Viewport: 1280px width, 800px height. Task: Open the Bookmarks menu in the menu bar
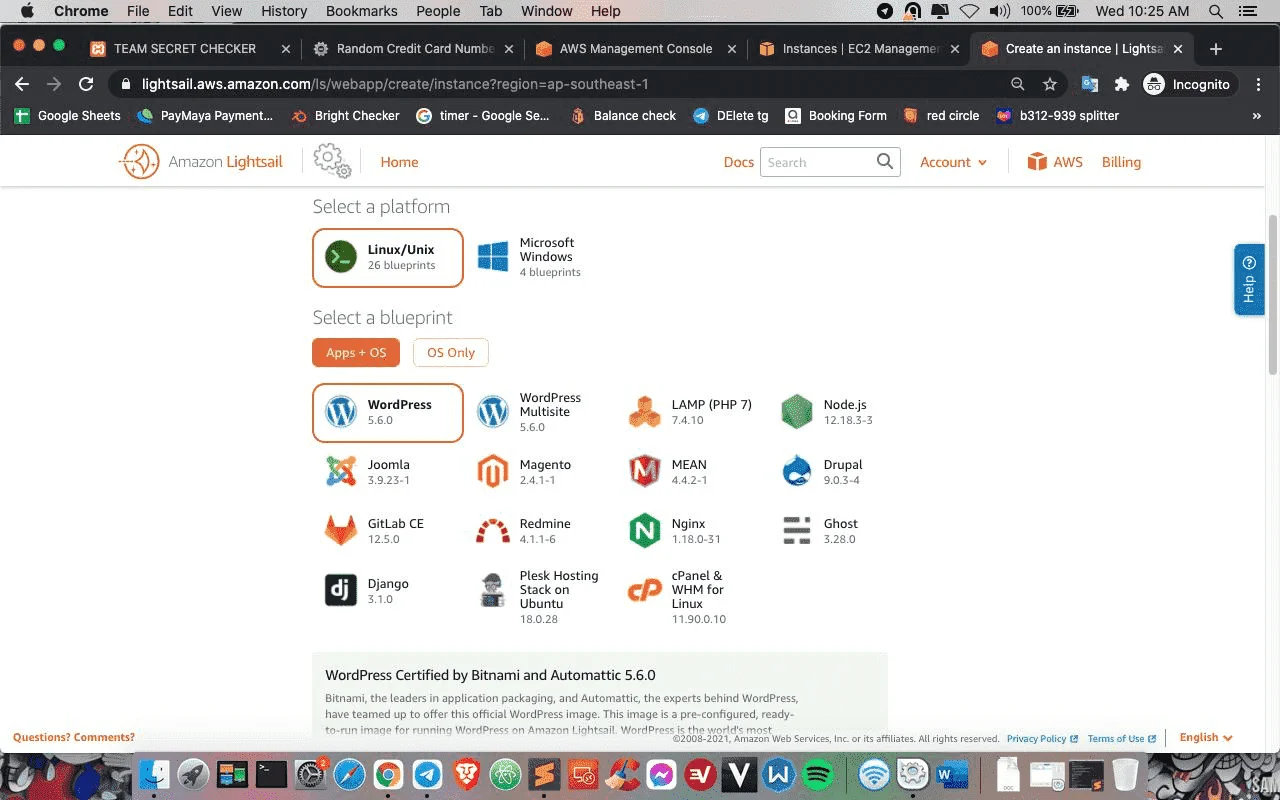(362, 11)
